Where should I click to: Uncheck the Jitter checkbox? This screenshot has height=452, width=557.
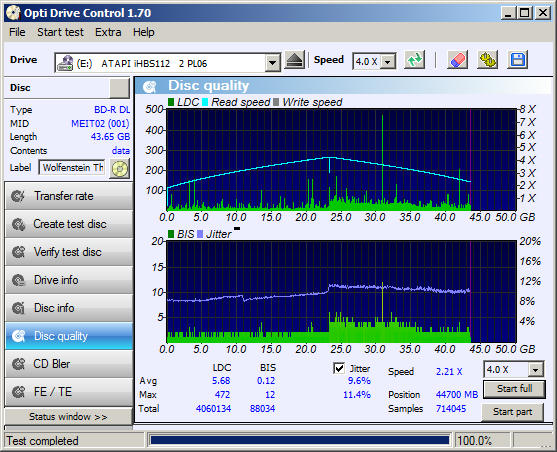coord(339,368)
